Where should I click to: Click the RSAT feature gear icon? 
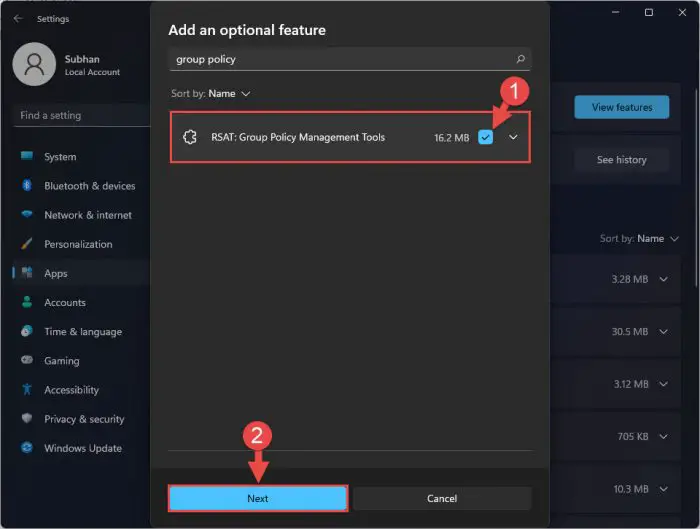click(190, 137)
